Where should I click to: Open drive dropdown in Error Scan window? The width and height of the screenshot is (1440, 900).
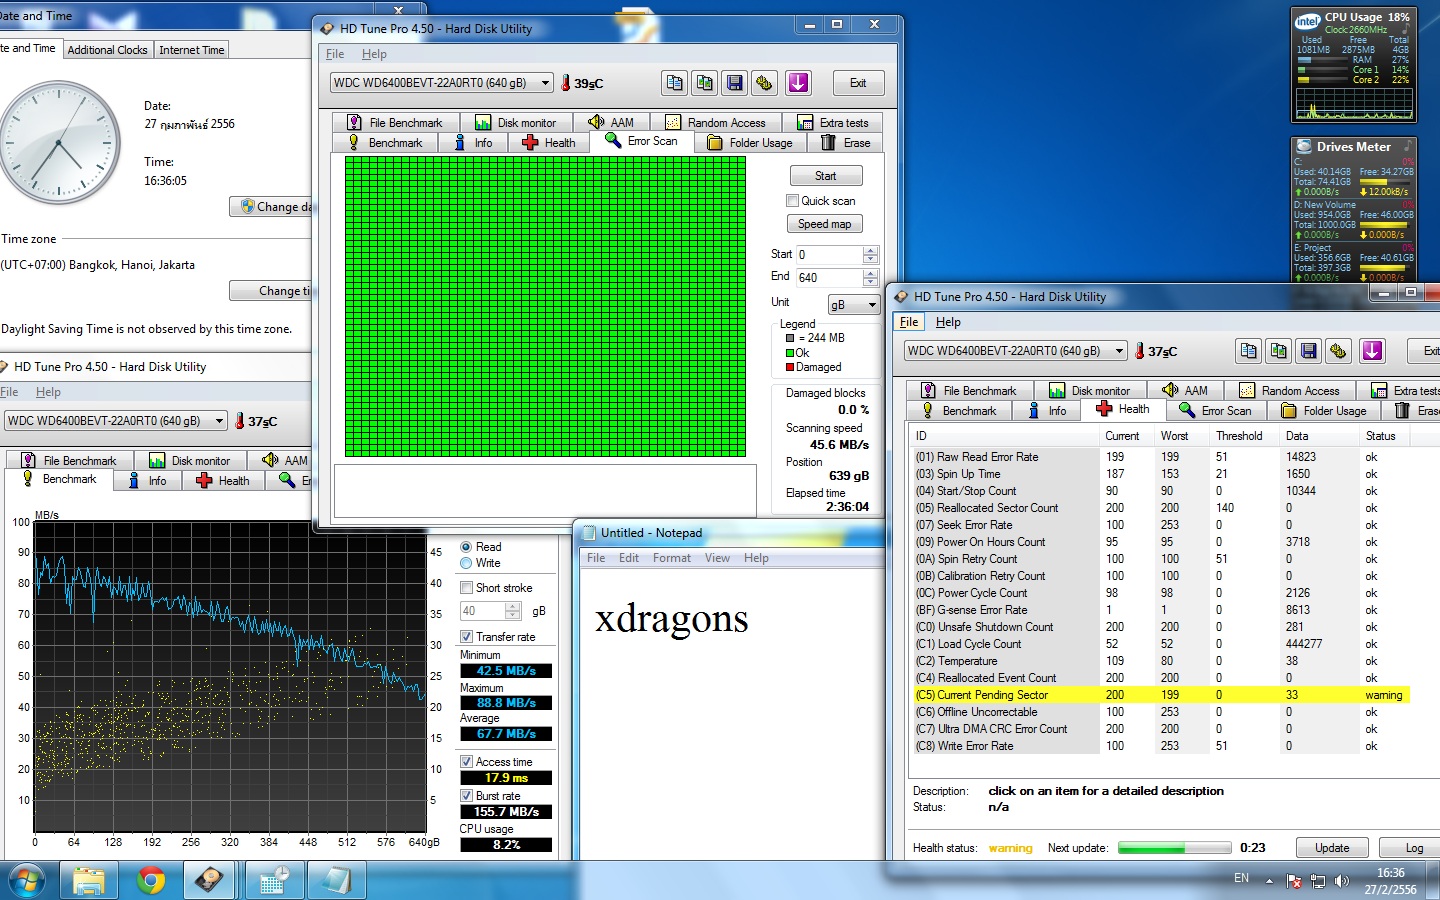tap(545, 83)
